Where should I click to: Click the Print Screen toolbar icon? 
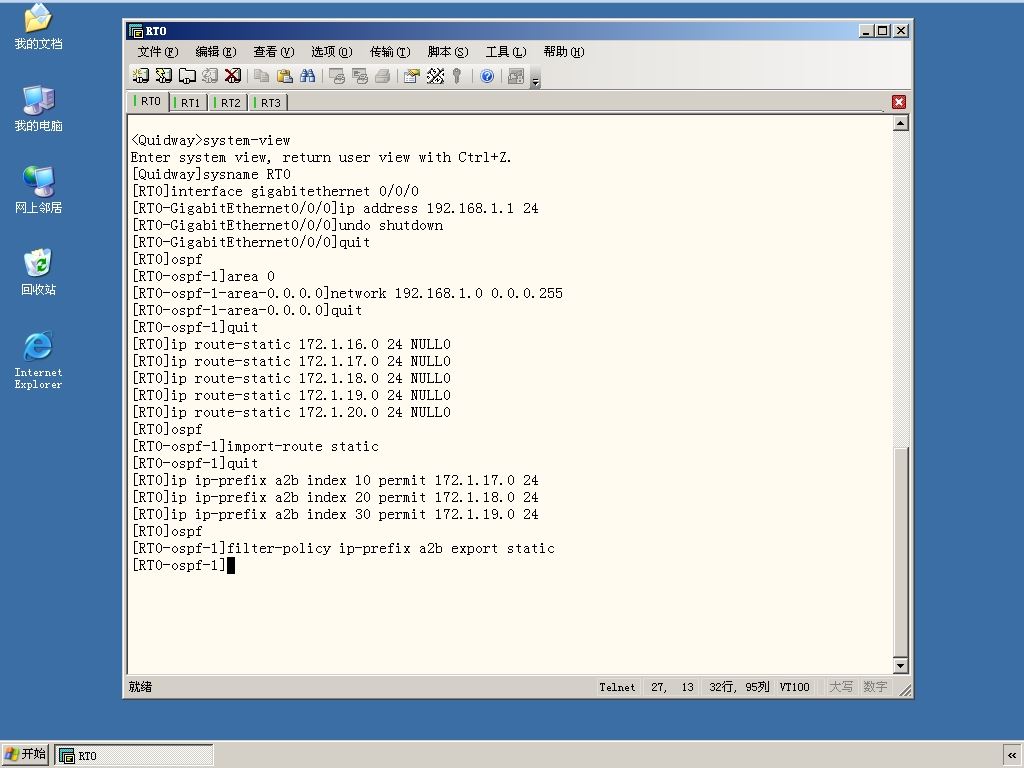337,76
